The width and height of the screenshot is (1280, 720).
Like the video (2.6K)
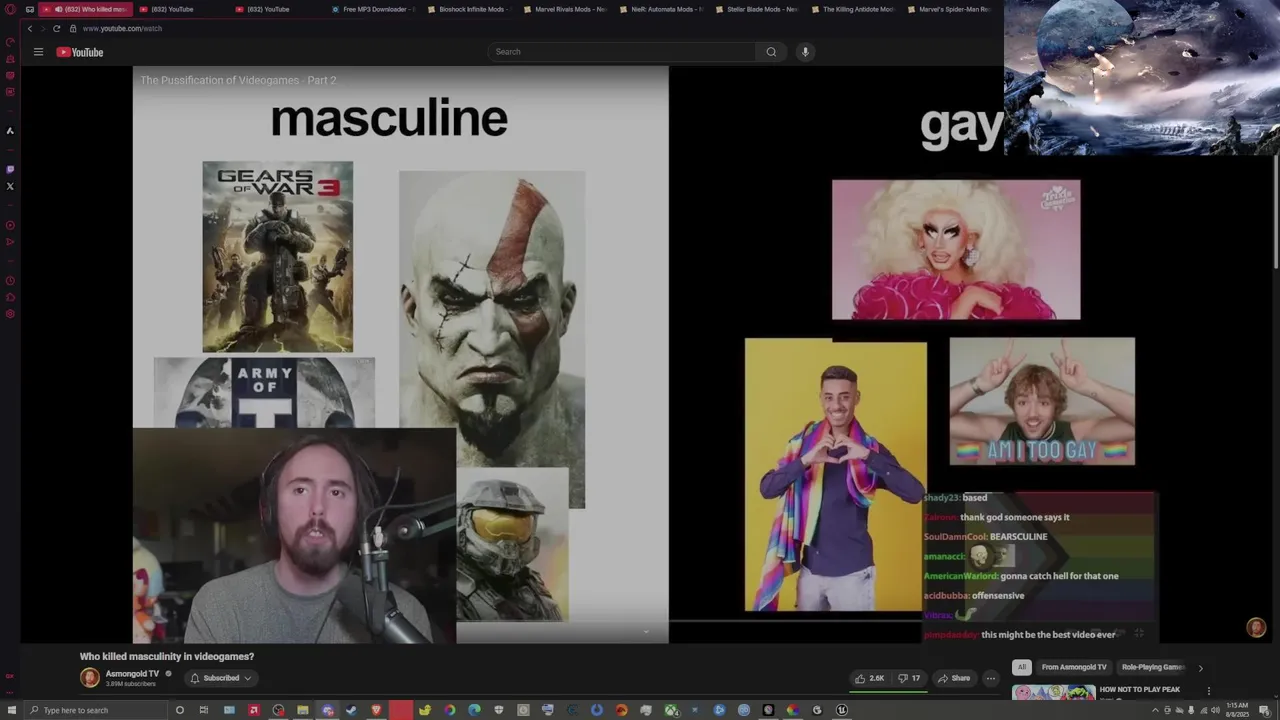click(x=869, y=678)
